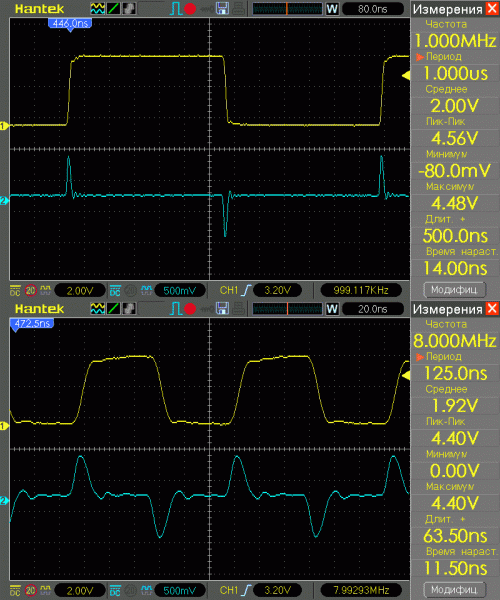500x600 pixels.
Task: Click the Модифиц button in top panel
Action: pos(454,290)
